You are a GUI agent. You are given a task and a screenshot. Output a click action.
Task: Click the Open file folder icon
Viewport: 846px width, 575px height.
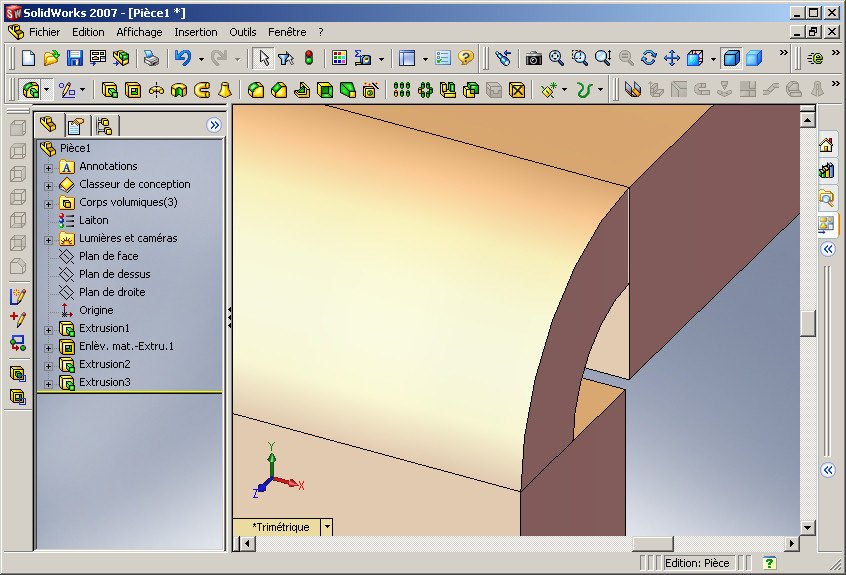[x=51, y=58]
